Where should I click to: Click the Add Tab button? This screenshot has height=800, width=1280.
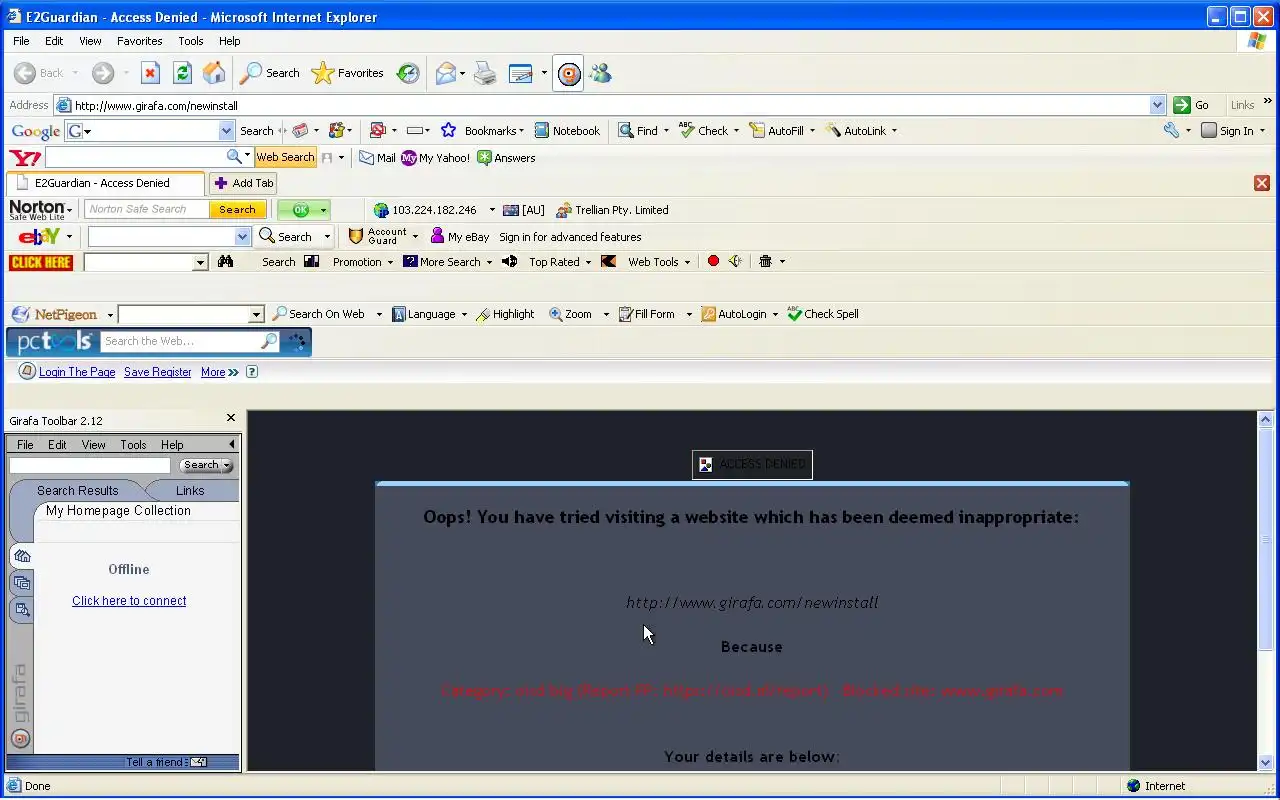pos(243,183)
